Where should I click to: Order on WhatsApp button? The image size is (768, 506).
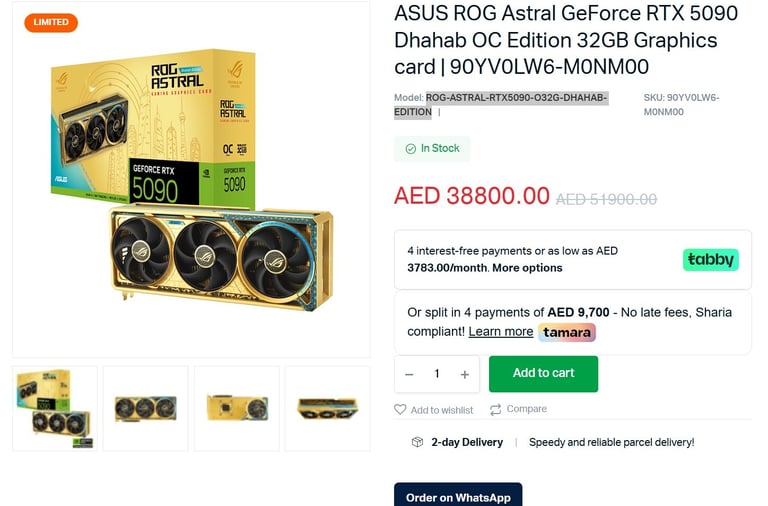click(458, 495)
